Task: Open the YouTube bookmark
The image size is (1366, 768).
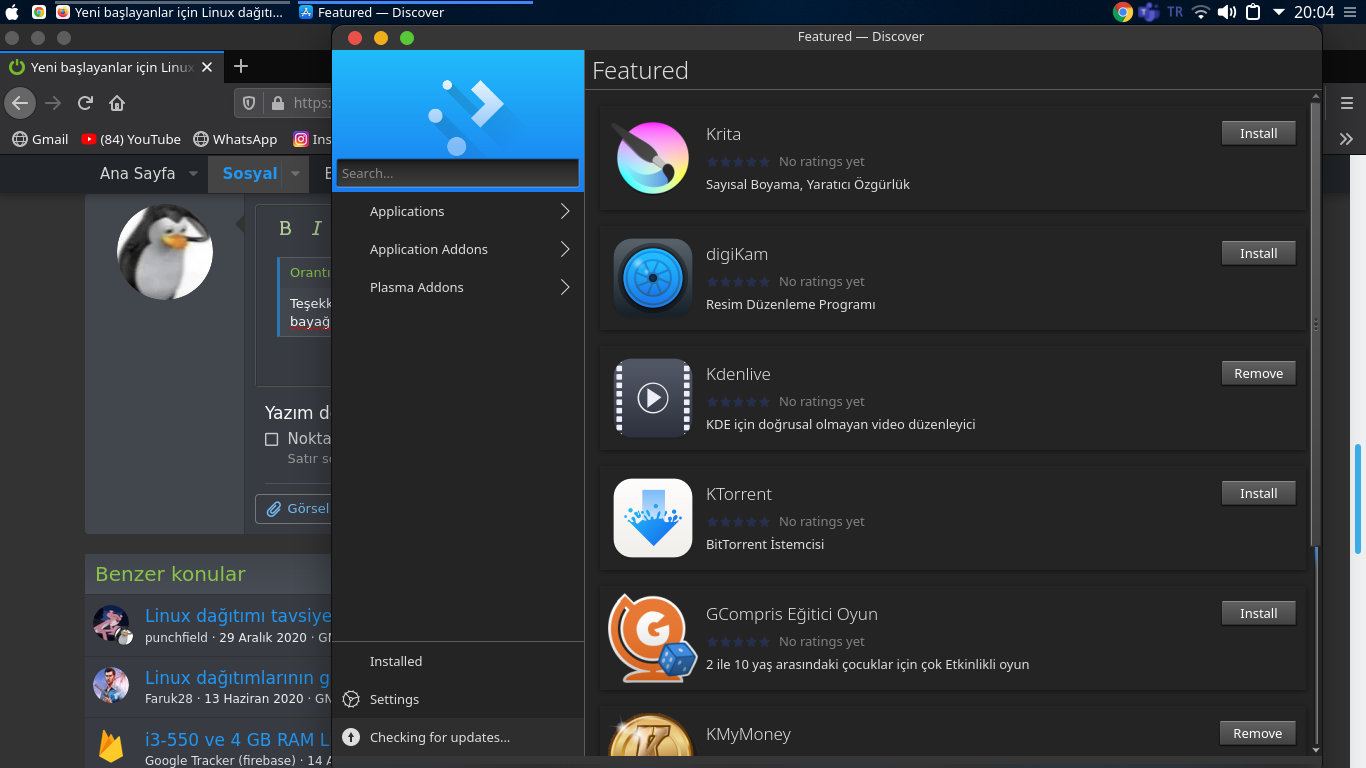Action: [x=131, y=139]
